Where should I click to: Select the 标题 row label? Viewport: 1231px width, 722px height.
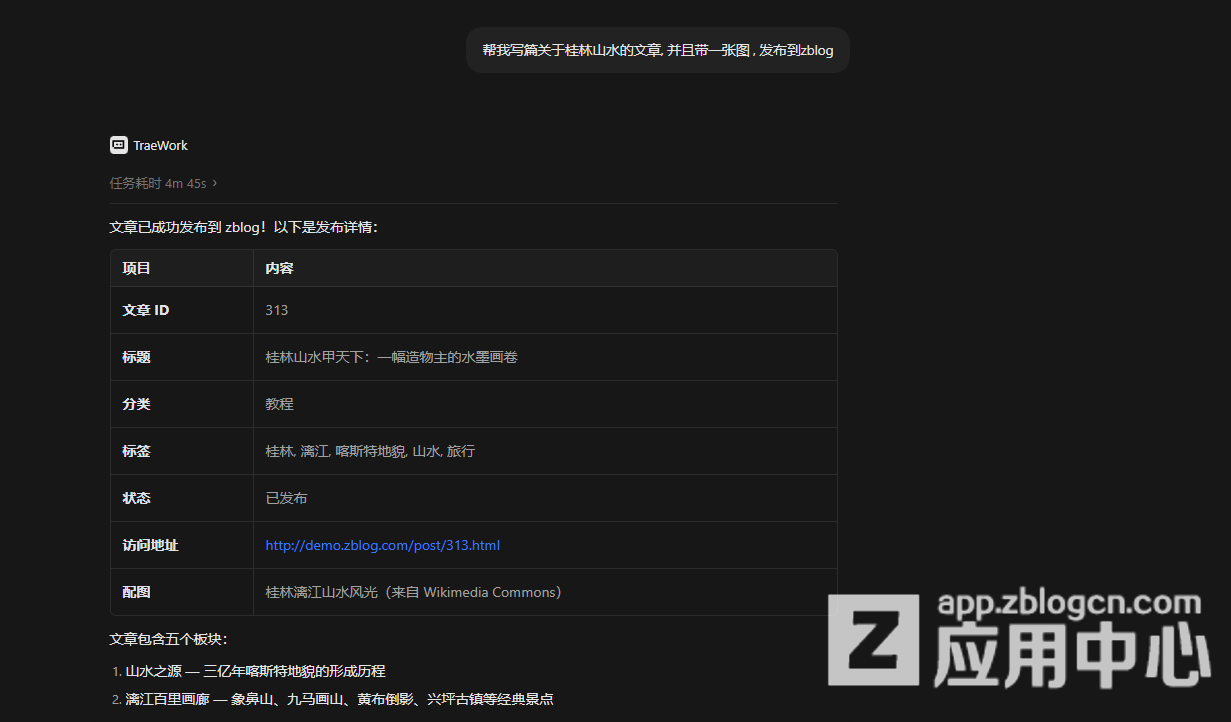(x=136, y=357)
